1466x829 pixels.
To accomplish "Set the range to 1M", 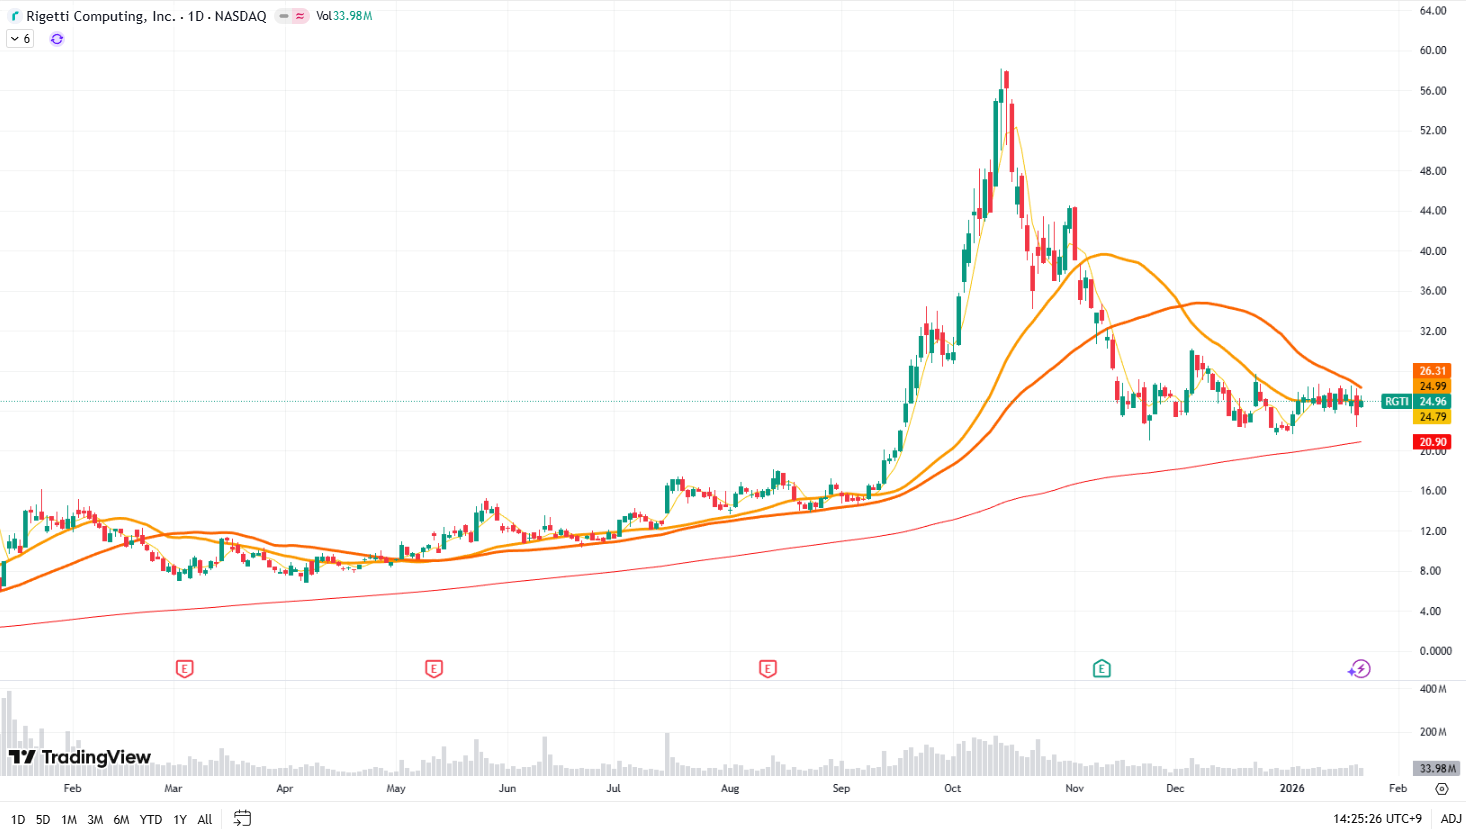I will click(x=69, y=819).
